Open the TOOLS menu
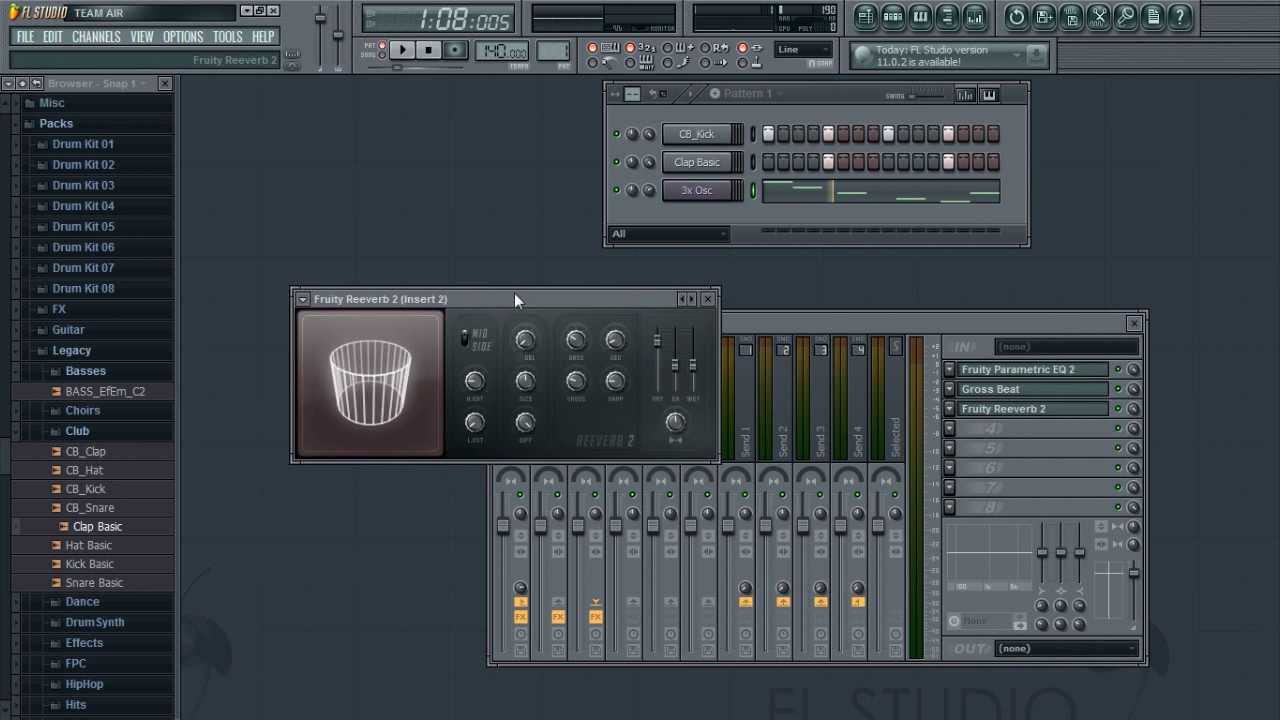 (227, 37)
